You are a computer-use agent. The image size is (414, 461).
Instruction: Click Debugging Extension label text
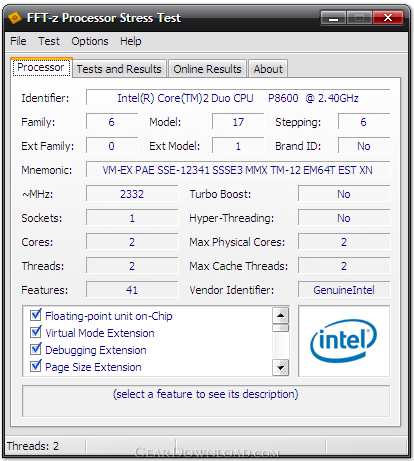(x=96, y=350)
